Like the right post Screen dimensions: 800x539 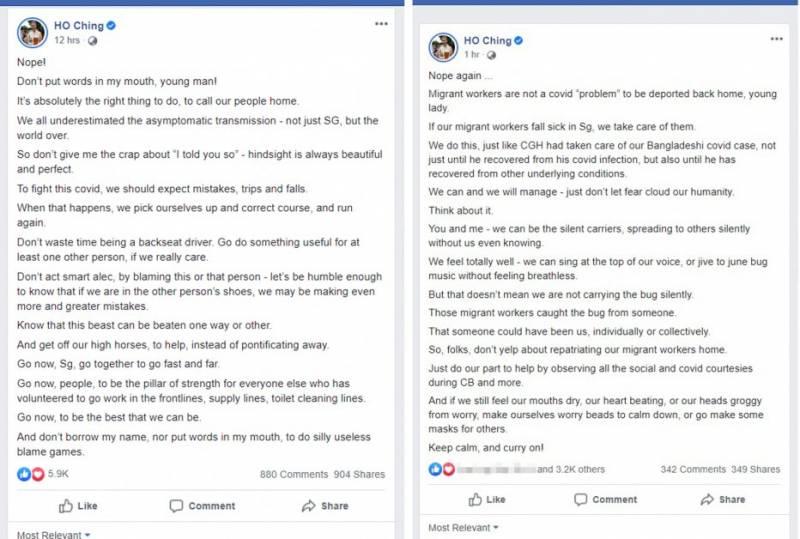[x=486, y=499]
